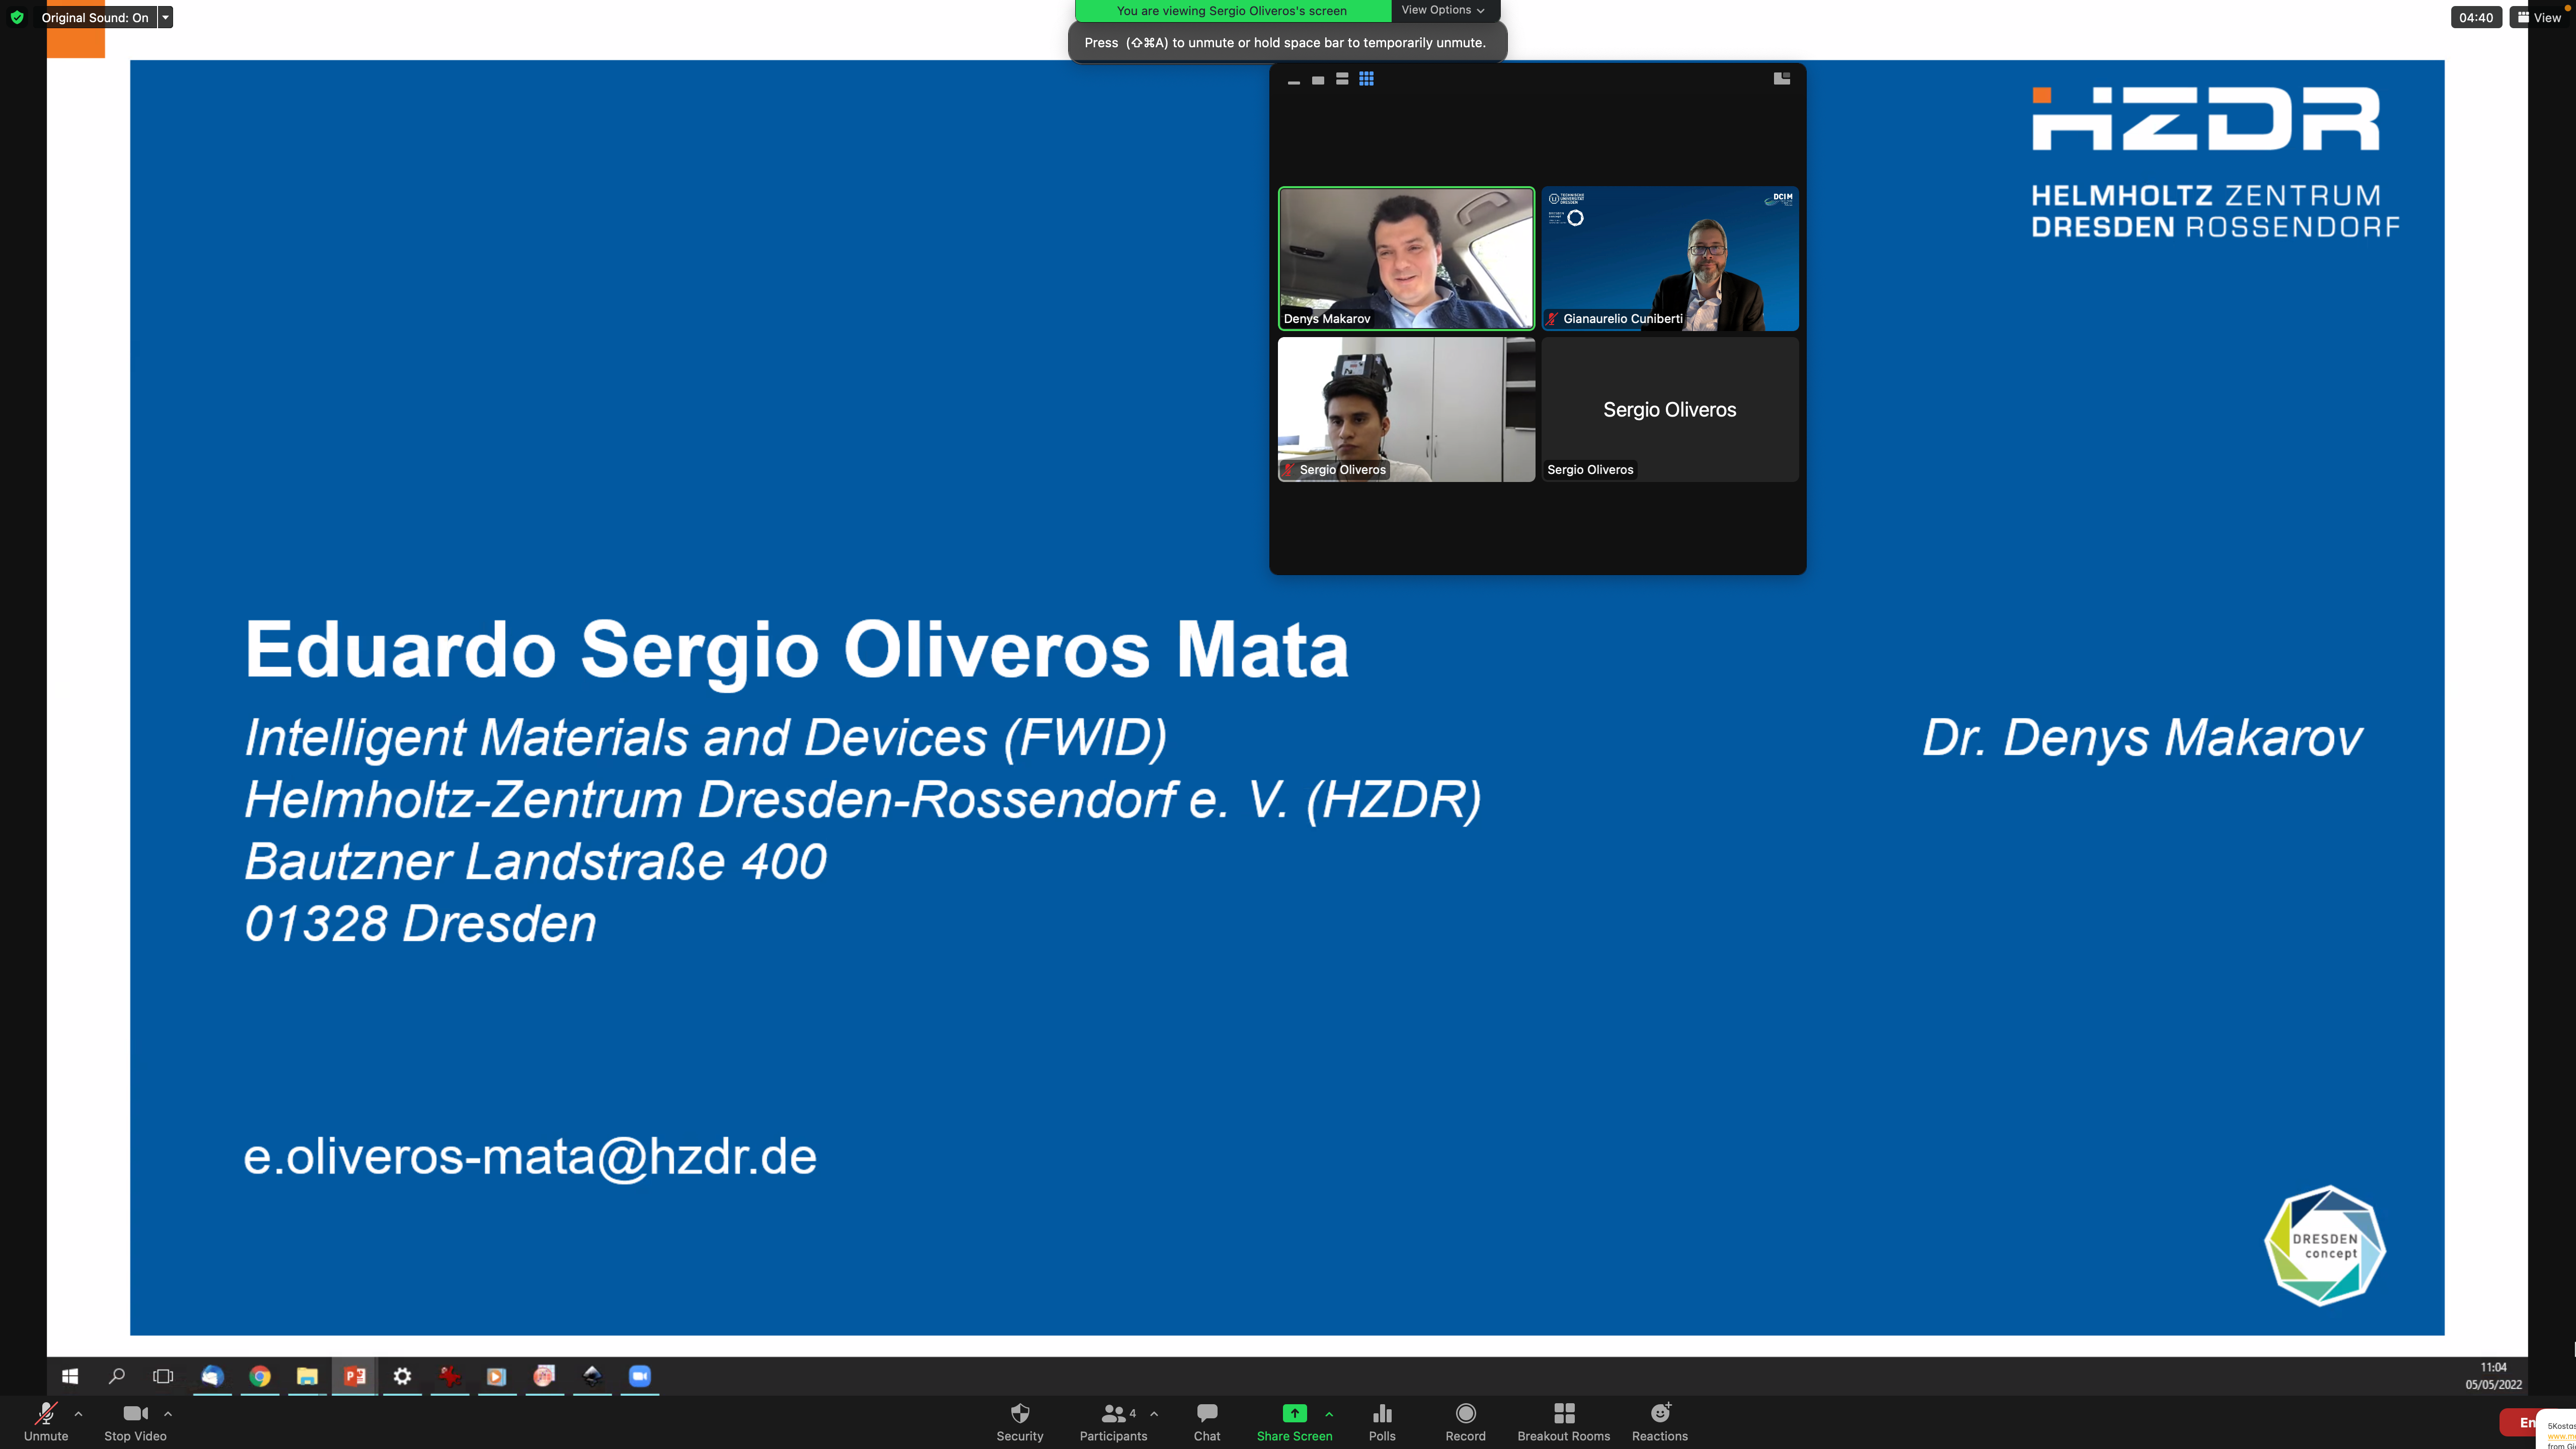Open File Explorer in shared taskbar
The image size is (2576, 1449).
(x=307, y=1376)
